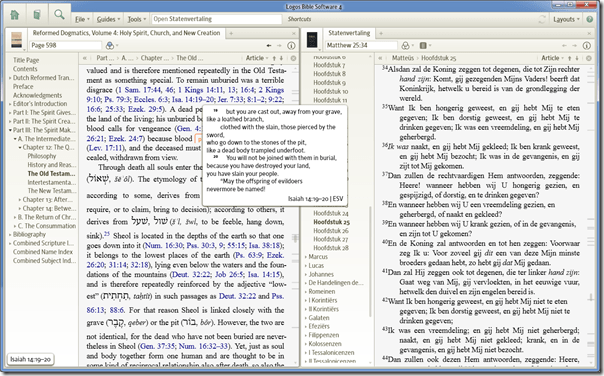Click Hoofdstuk 25 breadcrumb in locator bar
Image resolution: width=604 pixels, height=376 pixels.
[x=438, y=58]
